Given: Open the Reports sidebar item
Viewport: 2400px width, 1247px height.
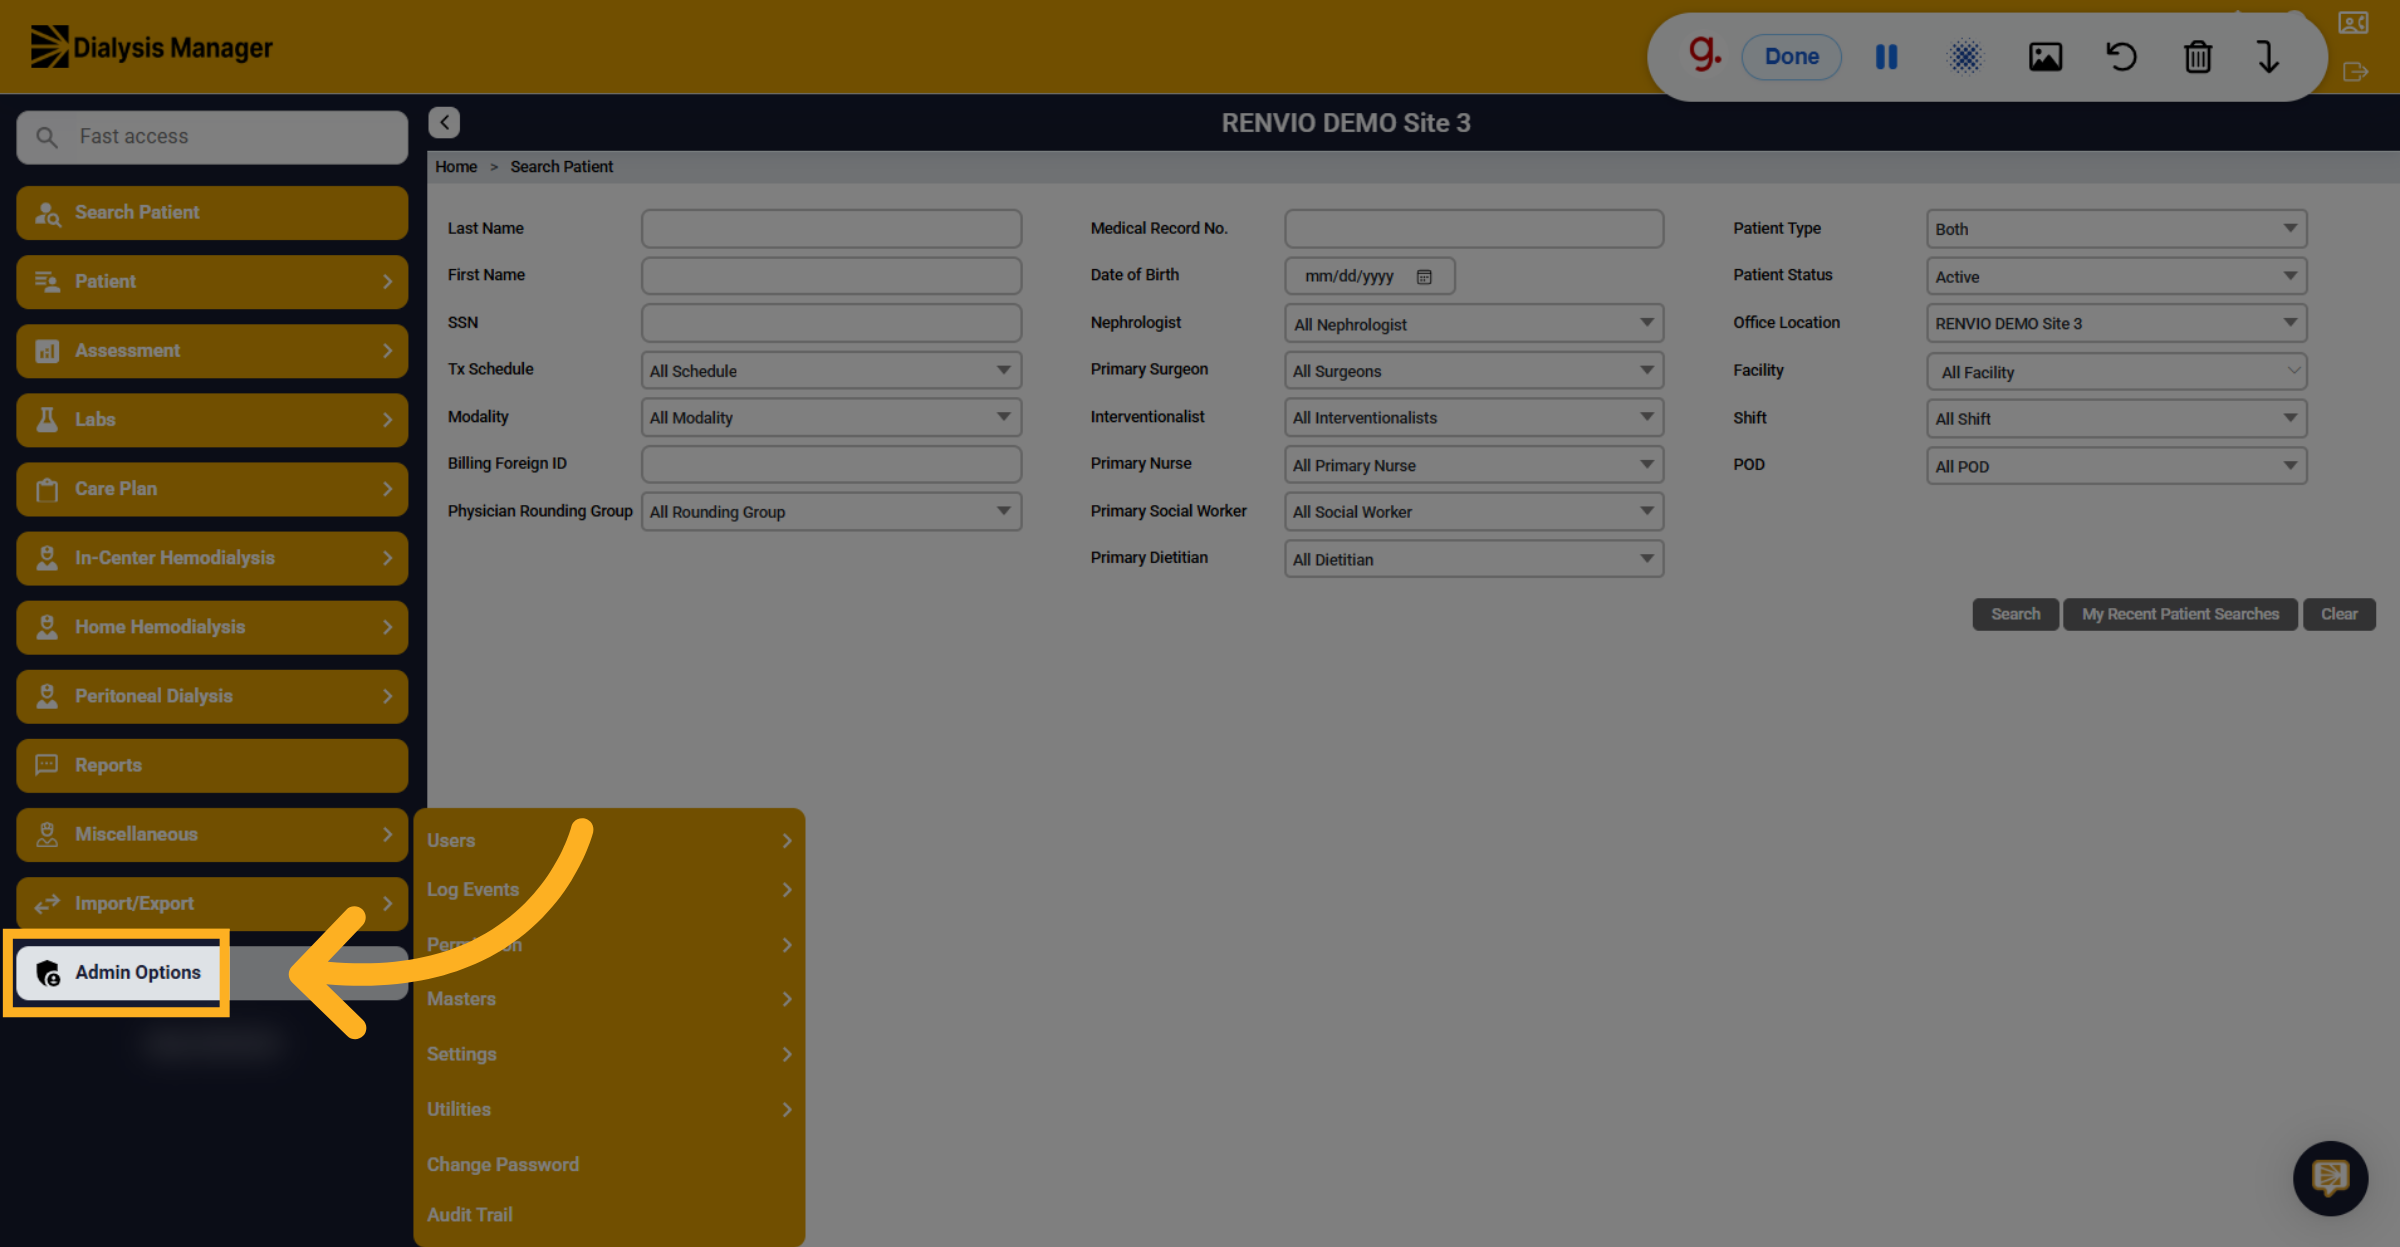Looking at the screenshot, I should [x=212, y=765].
